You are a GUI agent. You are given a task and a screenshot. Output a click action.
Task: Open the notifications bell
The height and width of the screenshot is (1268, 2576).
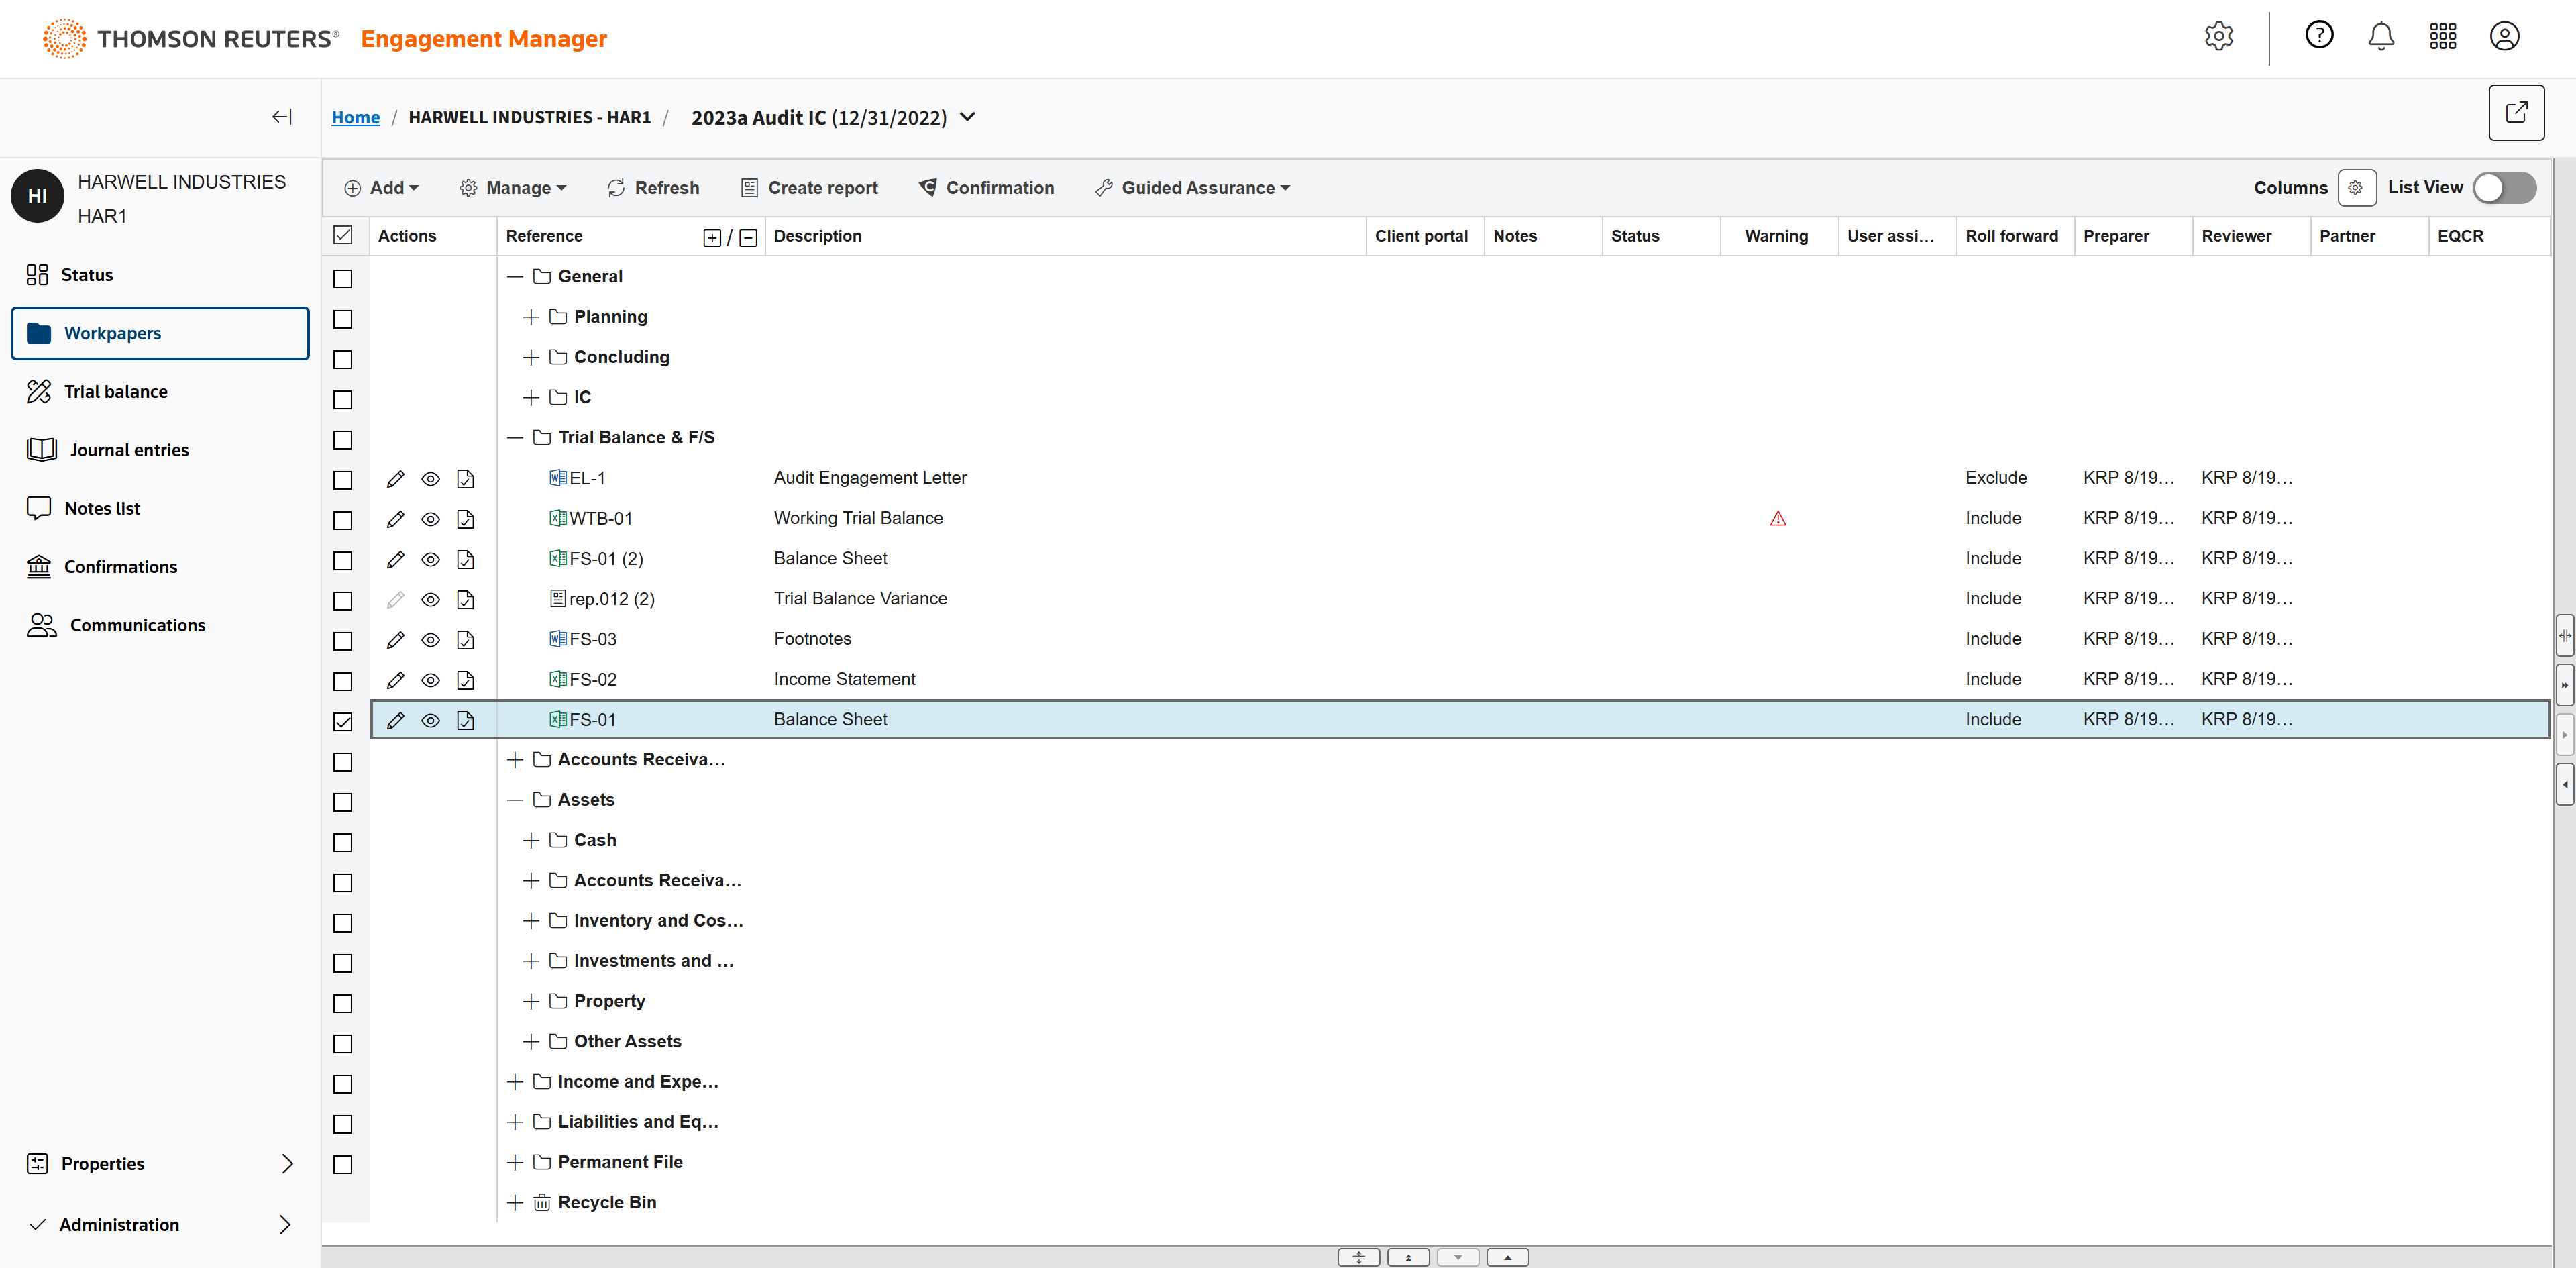(2381, 37)
